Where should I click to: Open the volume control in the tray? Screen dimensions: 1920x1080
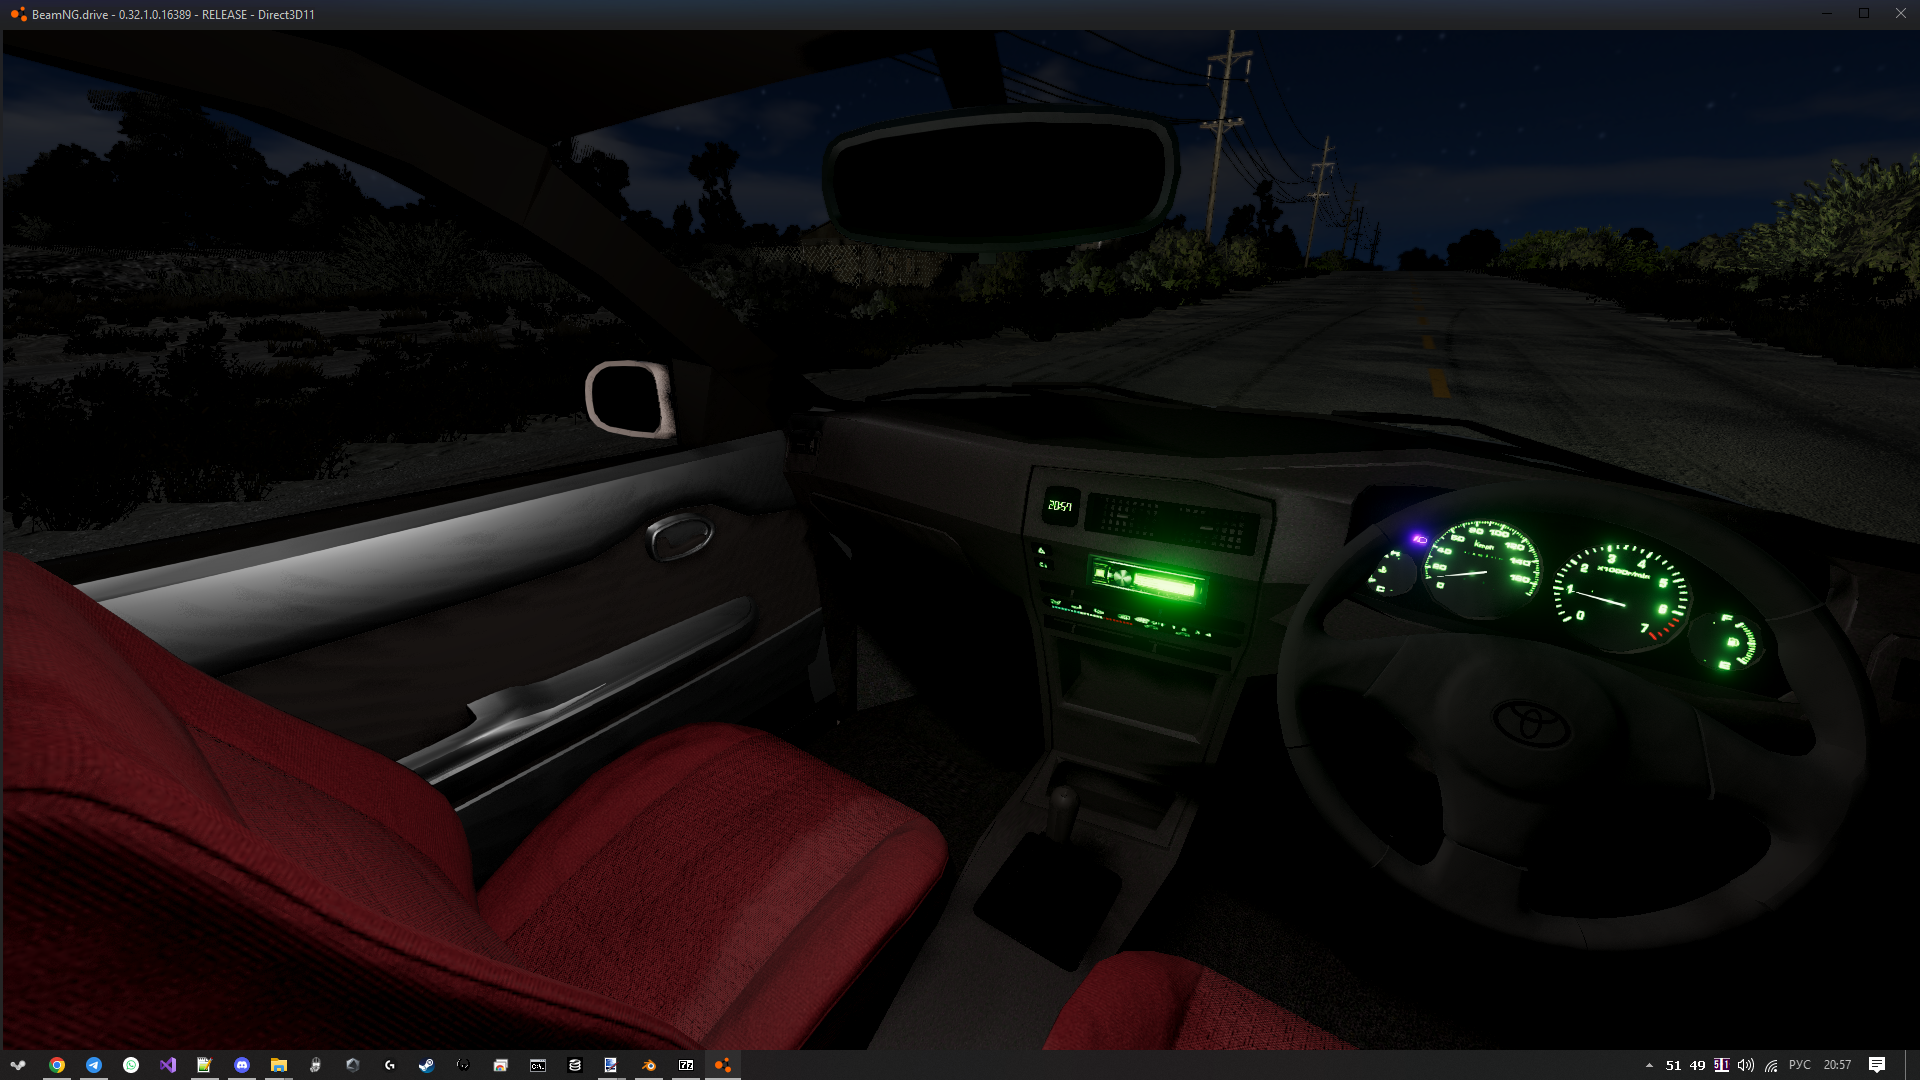click(x=1746, y=1065)
